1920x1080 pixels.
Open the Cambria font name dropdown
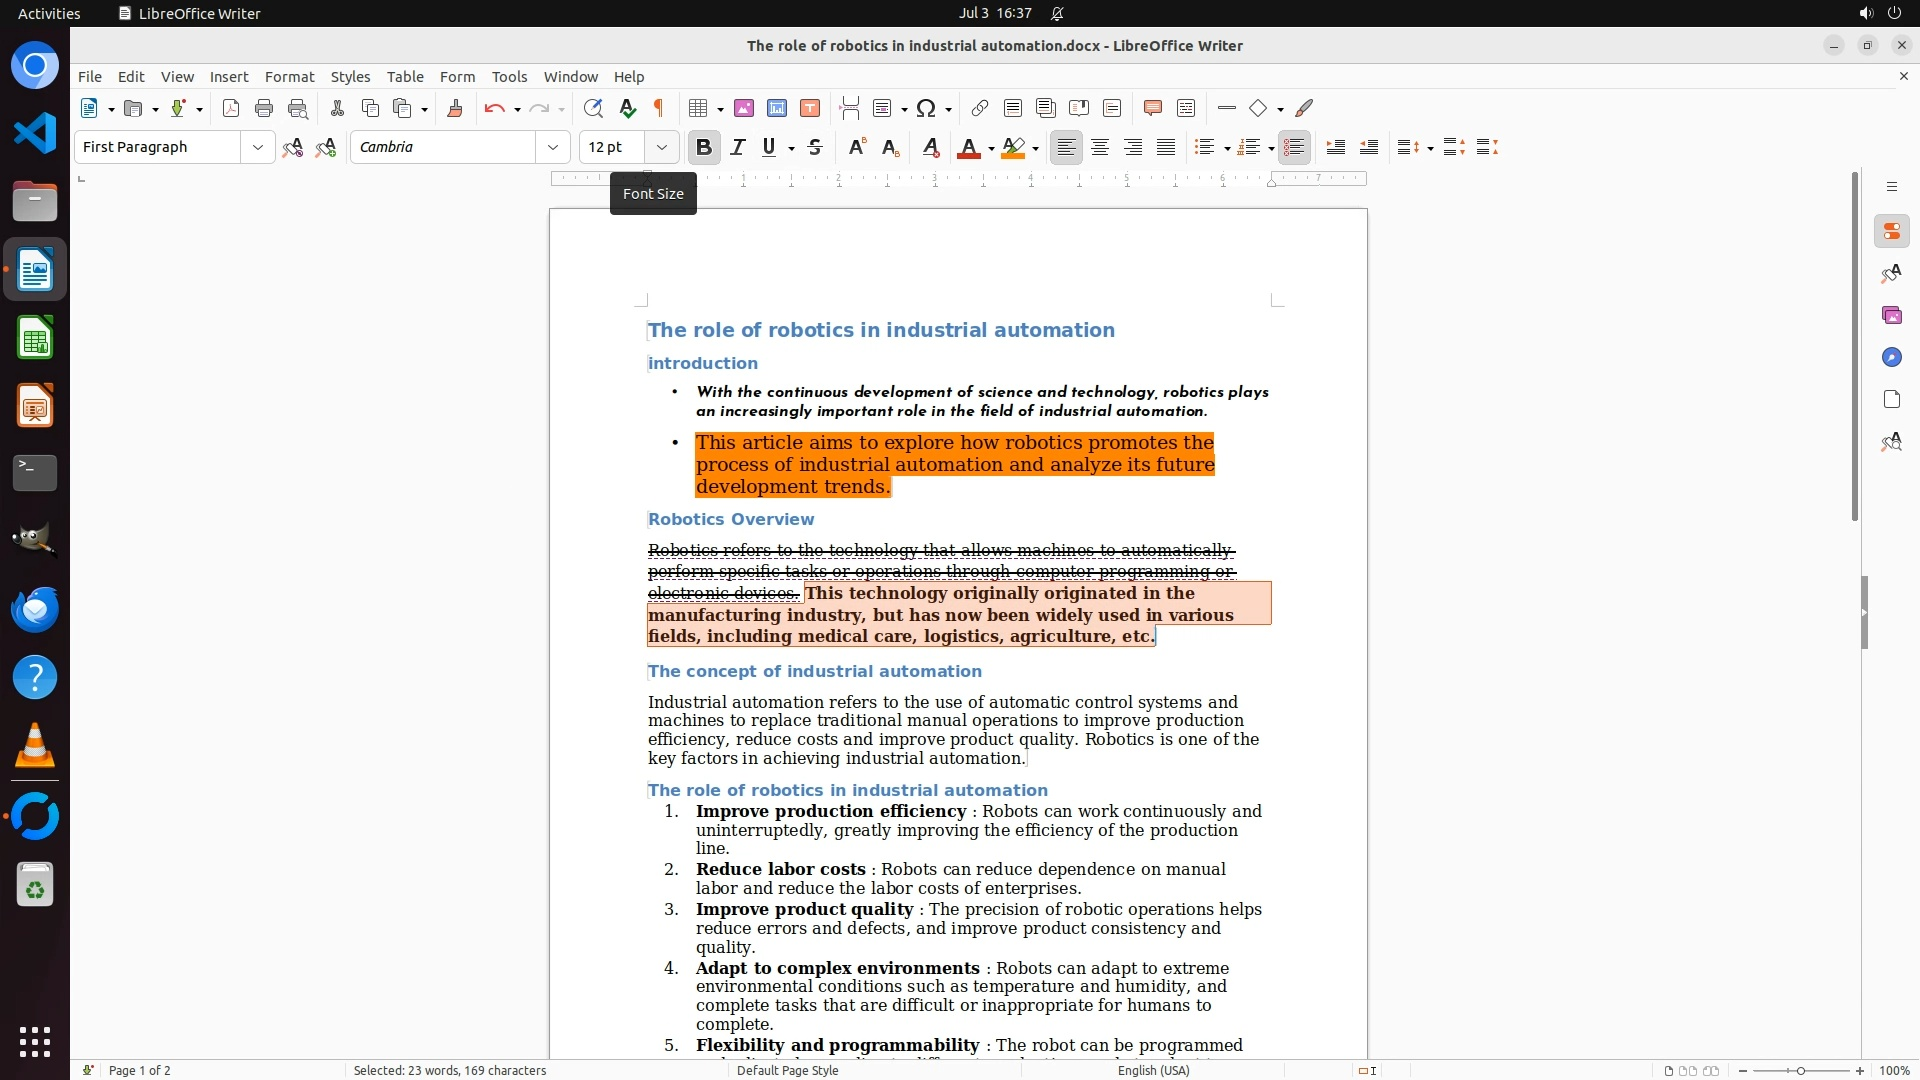(553, 148)
